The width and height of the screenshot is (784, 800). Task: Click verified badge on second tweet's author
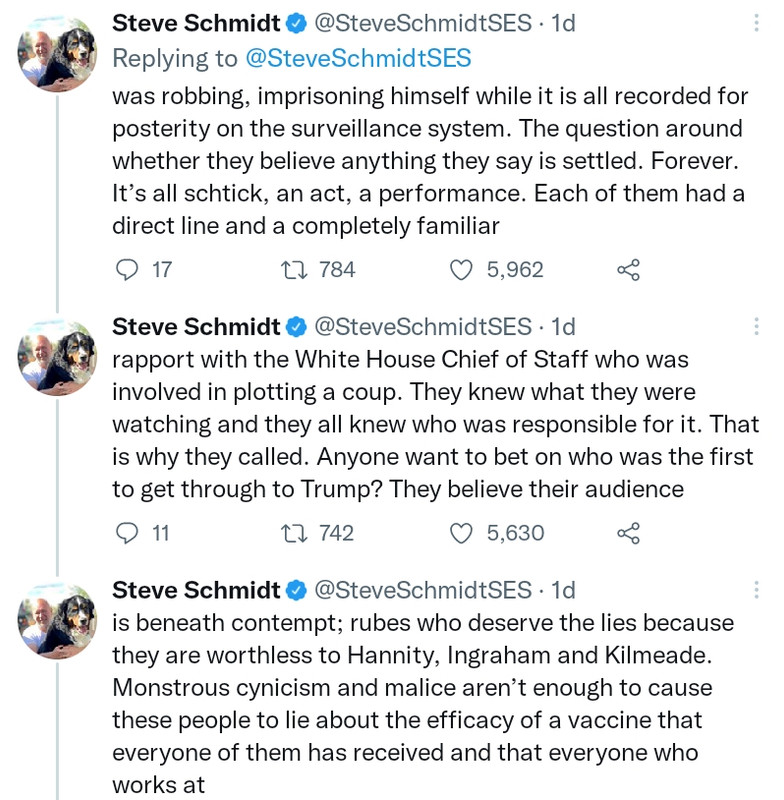[x=296, y=327]
